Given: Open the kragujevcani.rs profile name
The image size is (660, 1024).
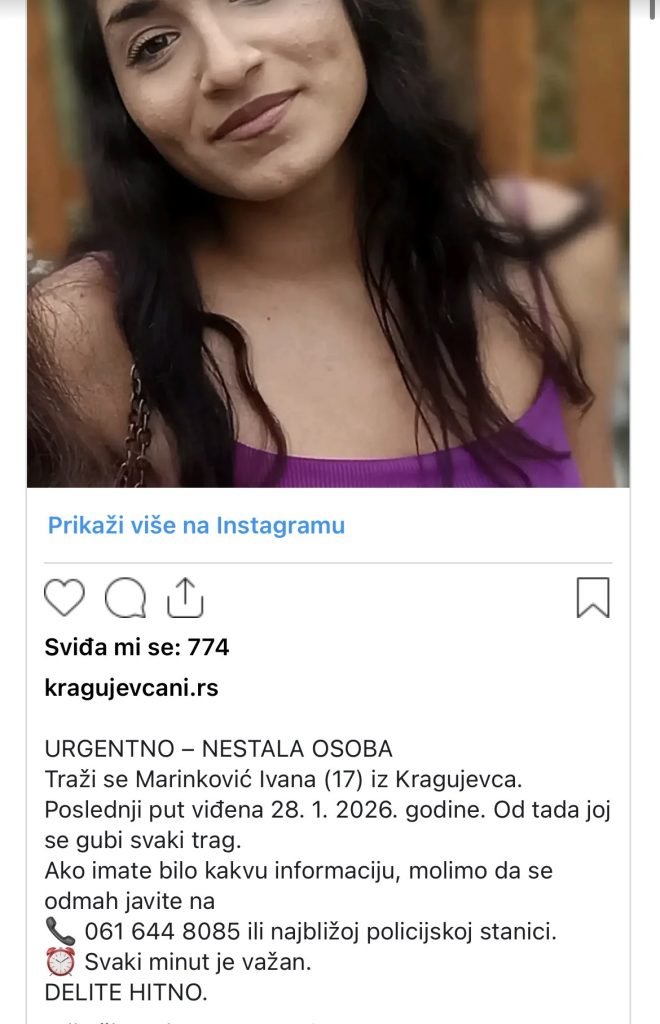Looking at the screenshot, I should tap(131, 688).
